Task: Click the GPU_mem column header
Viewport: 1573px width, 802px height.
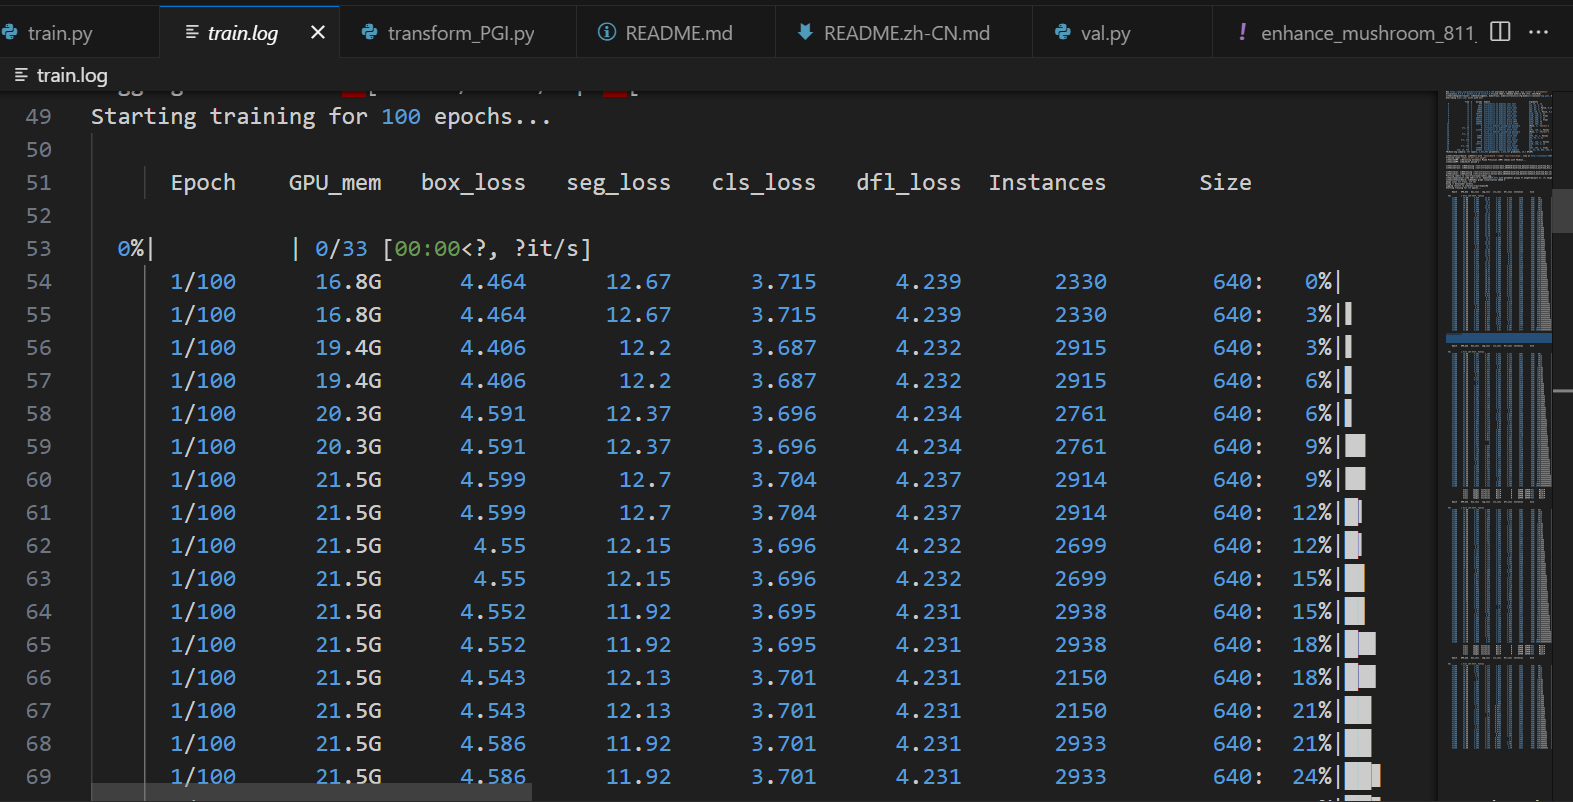Action: [x=335, y=183]
